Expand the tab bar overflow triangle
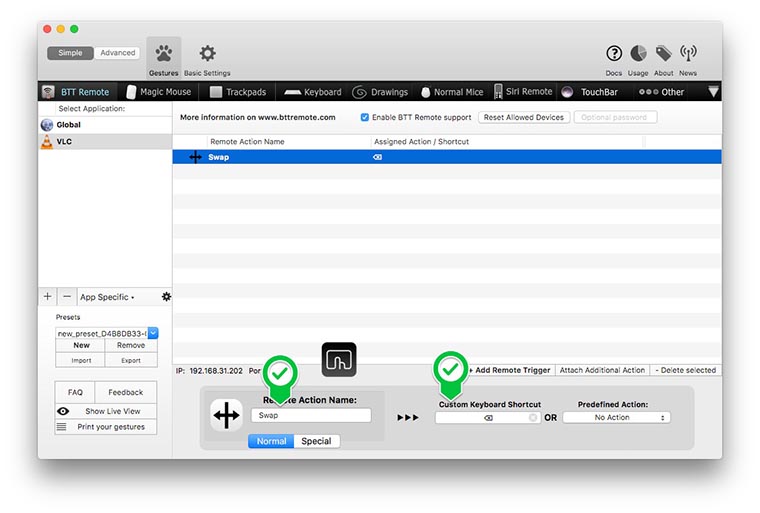The height and width of the screenshot is (513, 760). pos(713,92)
